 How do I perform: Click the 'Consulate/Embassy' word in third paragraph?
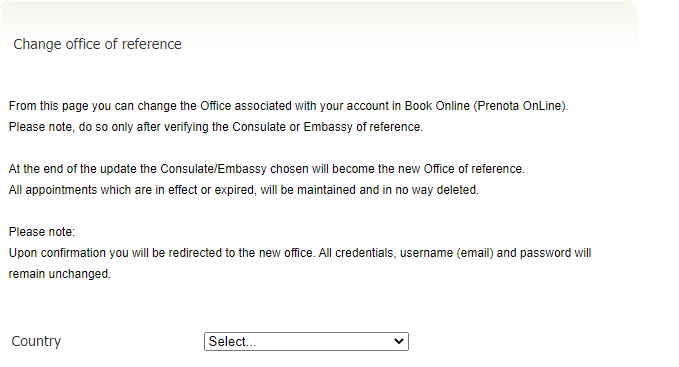click(x=213, y=169)
